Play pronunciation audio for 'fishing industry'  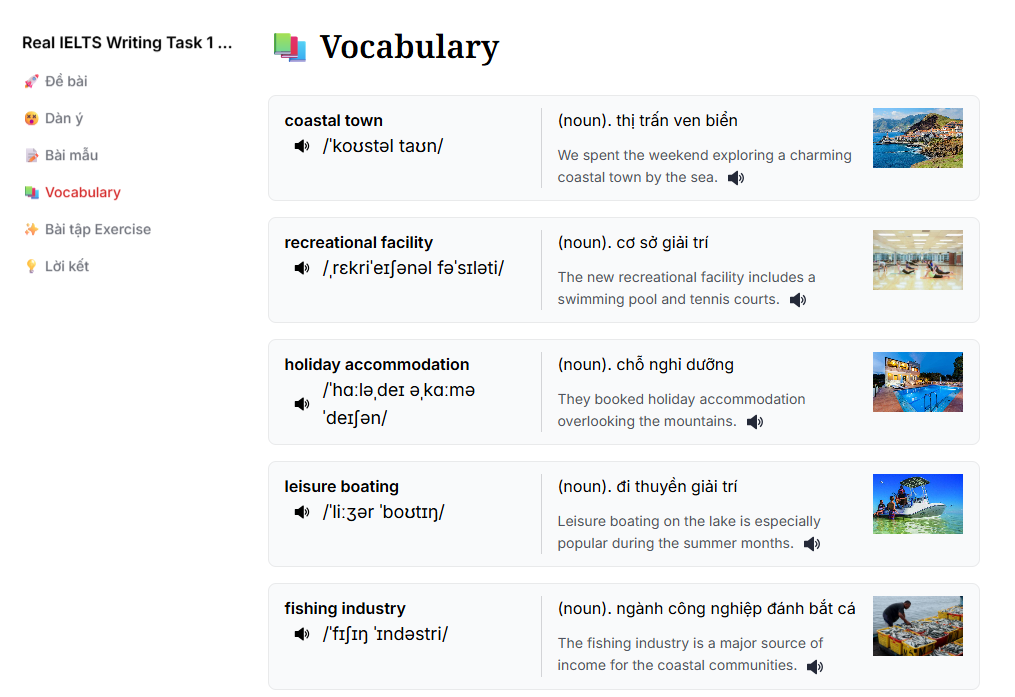pos(302,635)
